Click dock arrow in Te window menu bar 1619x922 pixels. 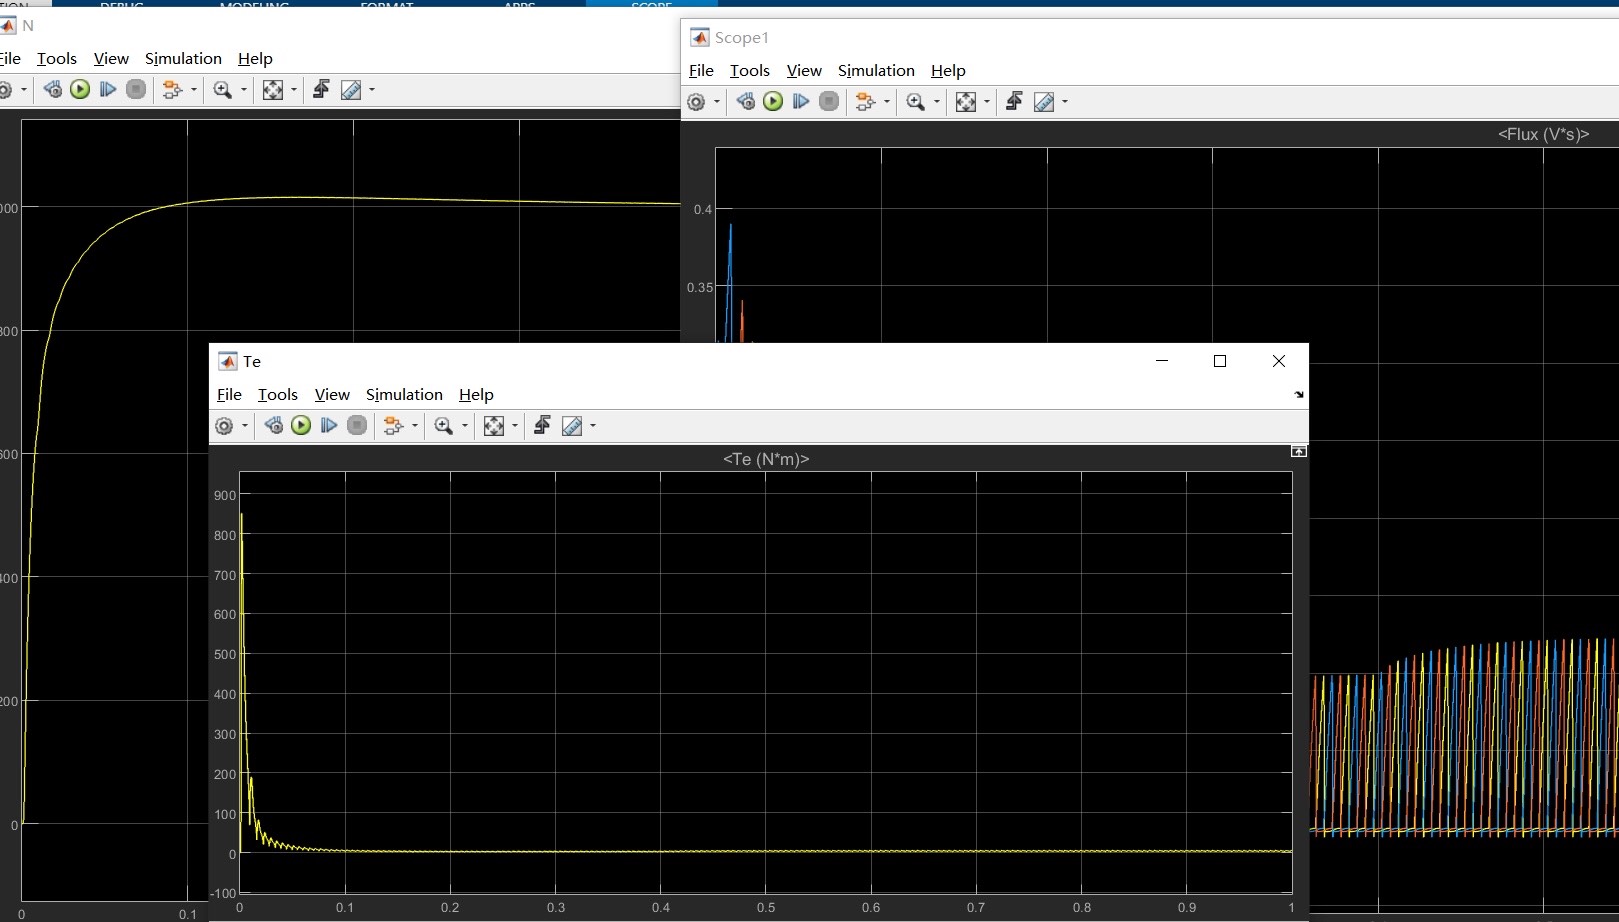point(1299,395)
